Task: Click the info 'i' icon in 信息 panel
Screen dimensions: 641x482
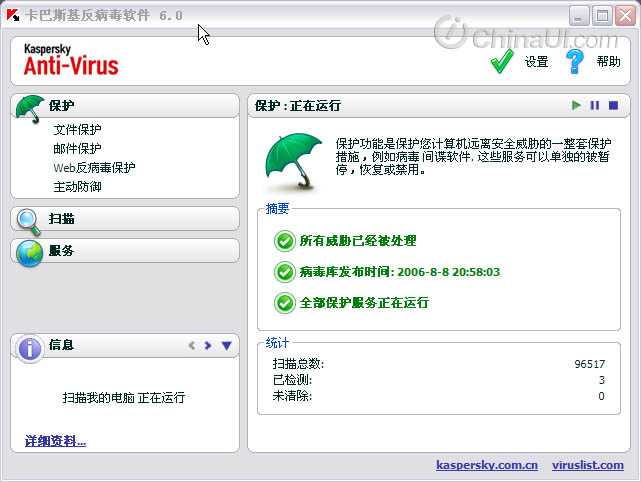Action: pos(29,349)
